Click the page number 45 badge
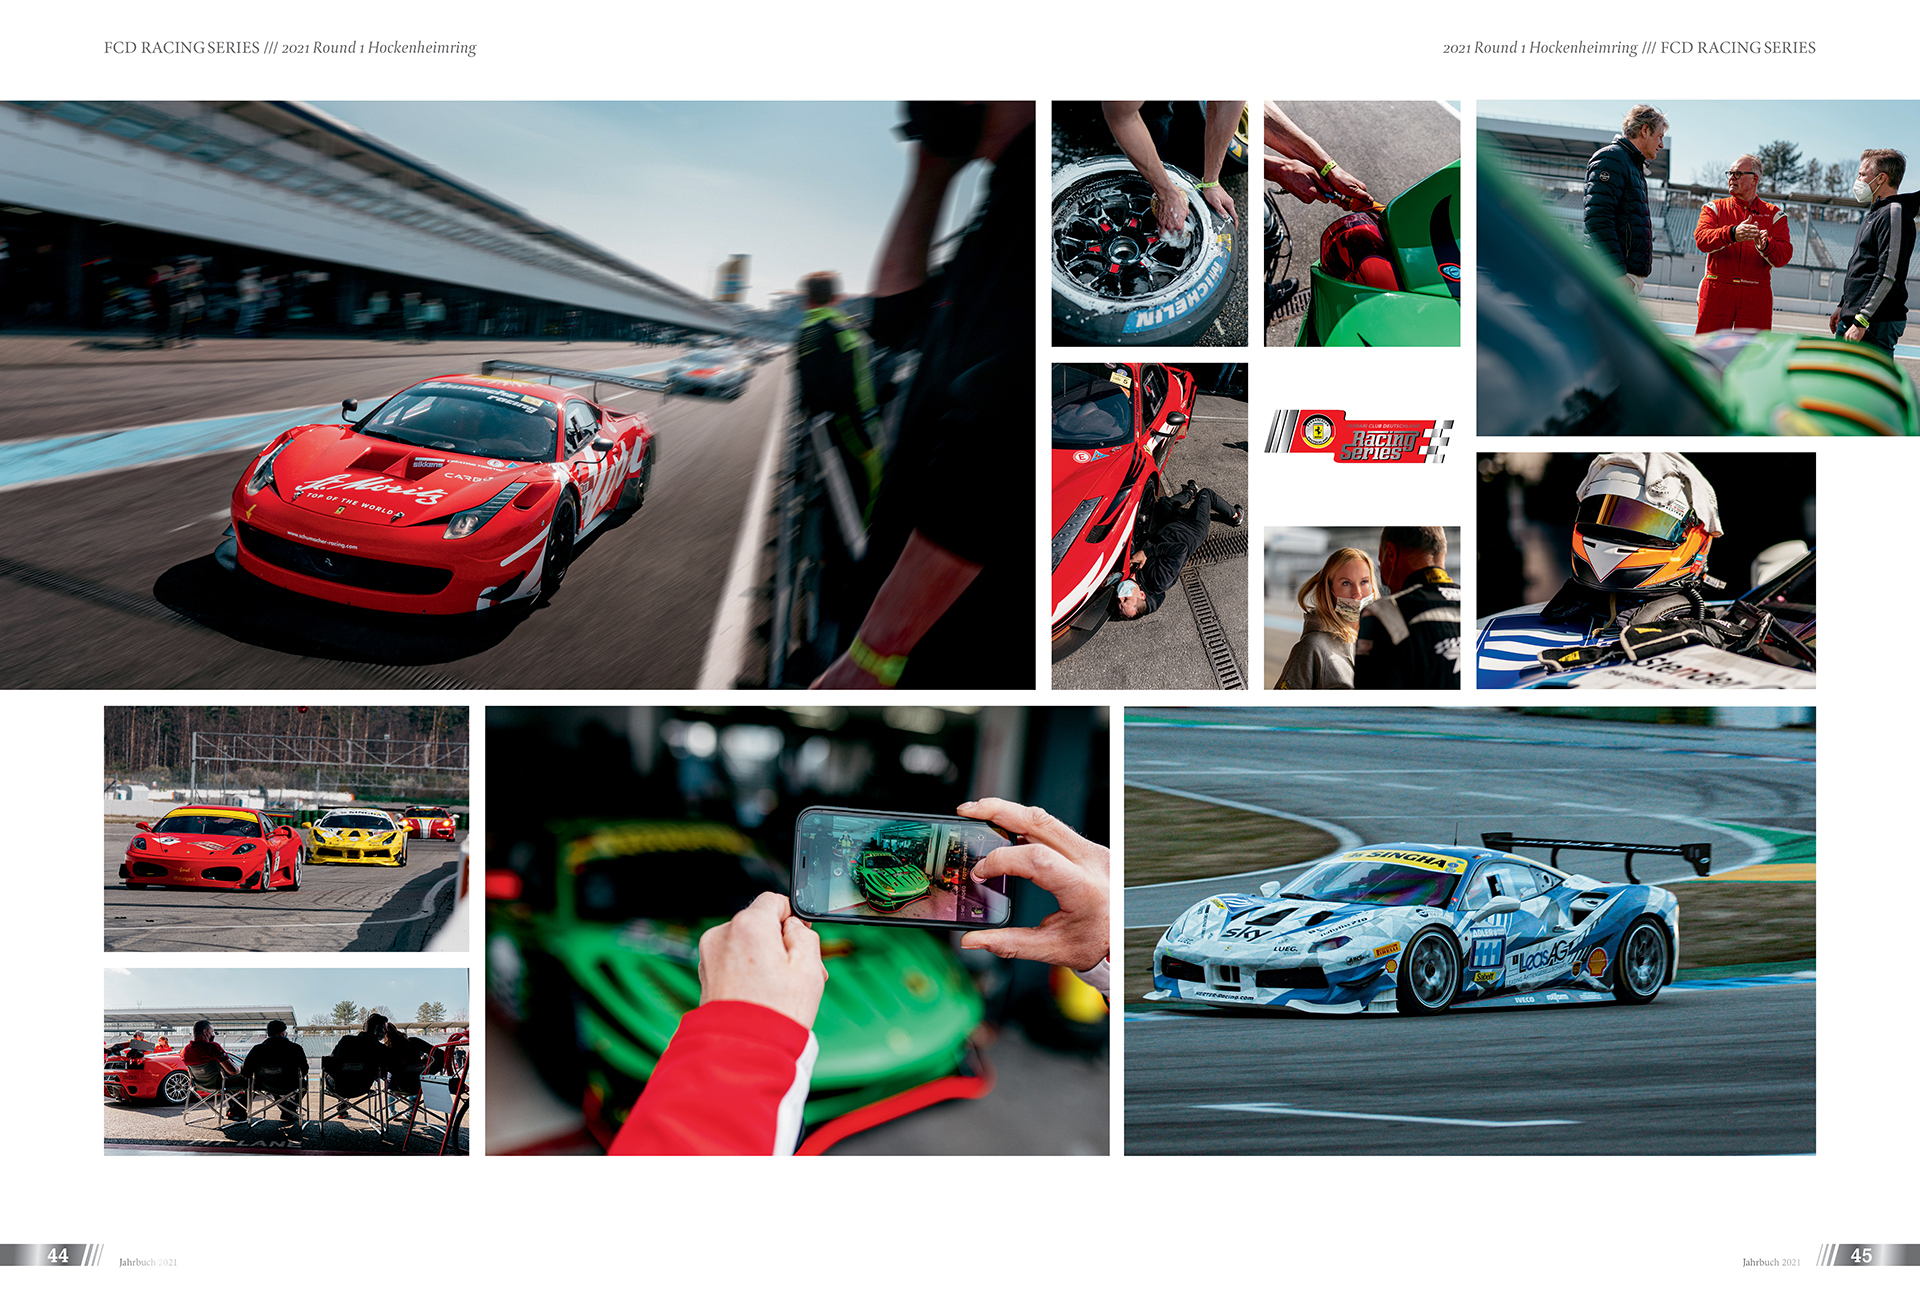Image resolution: width=1920 pixels, height=1296 pixels. 1861,1255
